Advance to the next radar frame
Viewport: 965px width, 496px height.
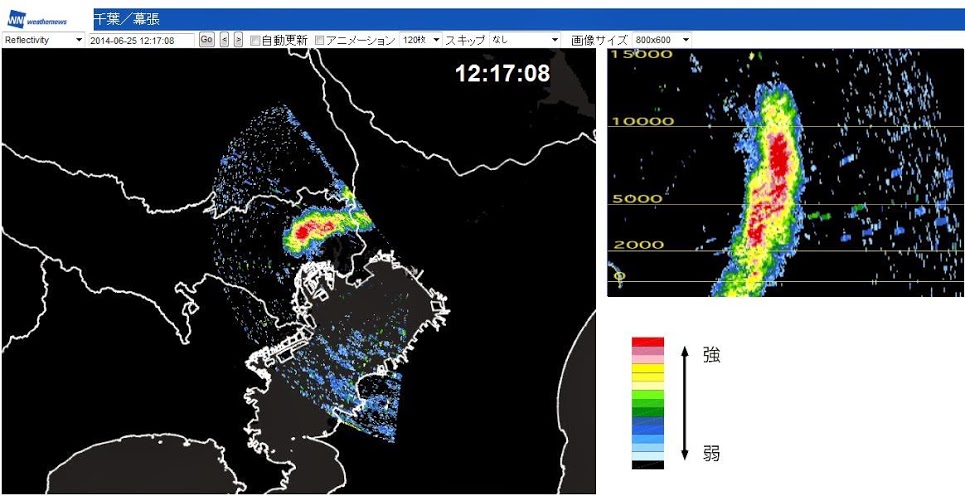point(238,40)
